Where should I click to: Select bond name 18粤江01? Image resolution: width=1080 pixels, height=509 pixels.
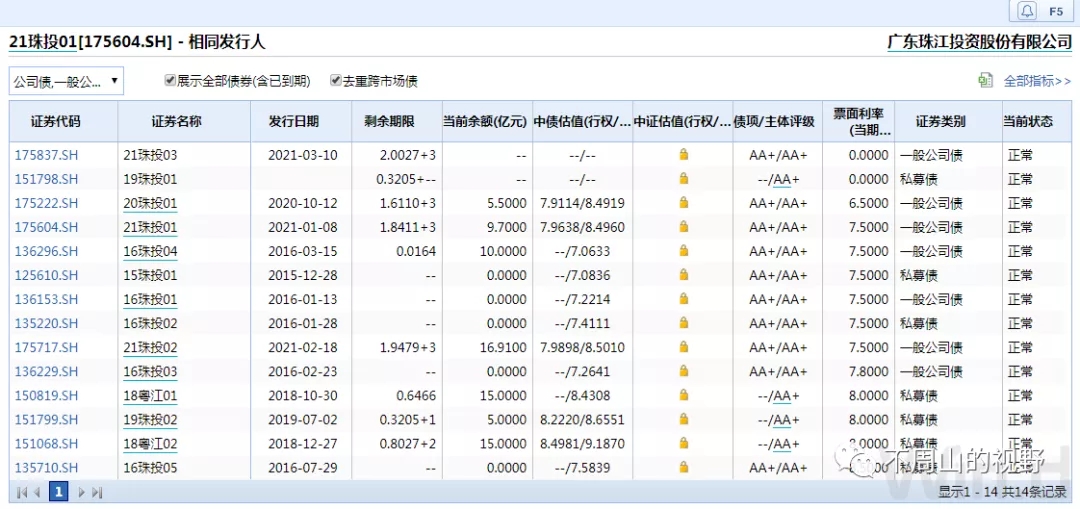pos(150,396)
